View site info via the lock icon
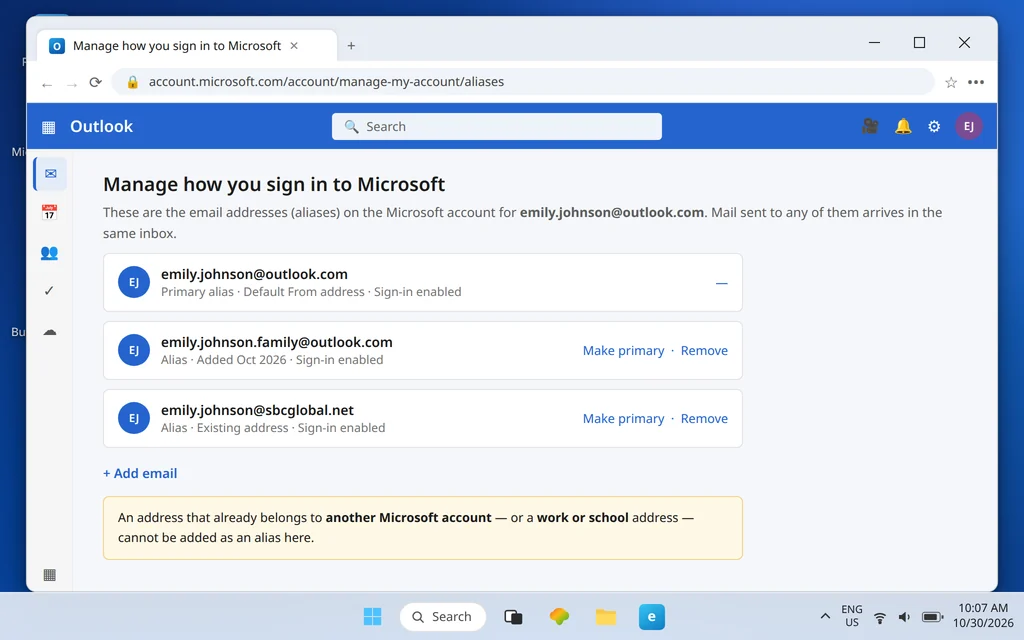Image resolution: width=1024 pixels, height=640 pixels. pyautogui.click(x=133, y=82)
